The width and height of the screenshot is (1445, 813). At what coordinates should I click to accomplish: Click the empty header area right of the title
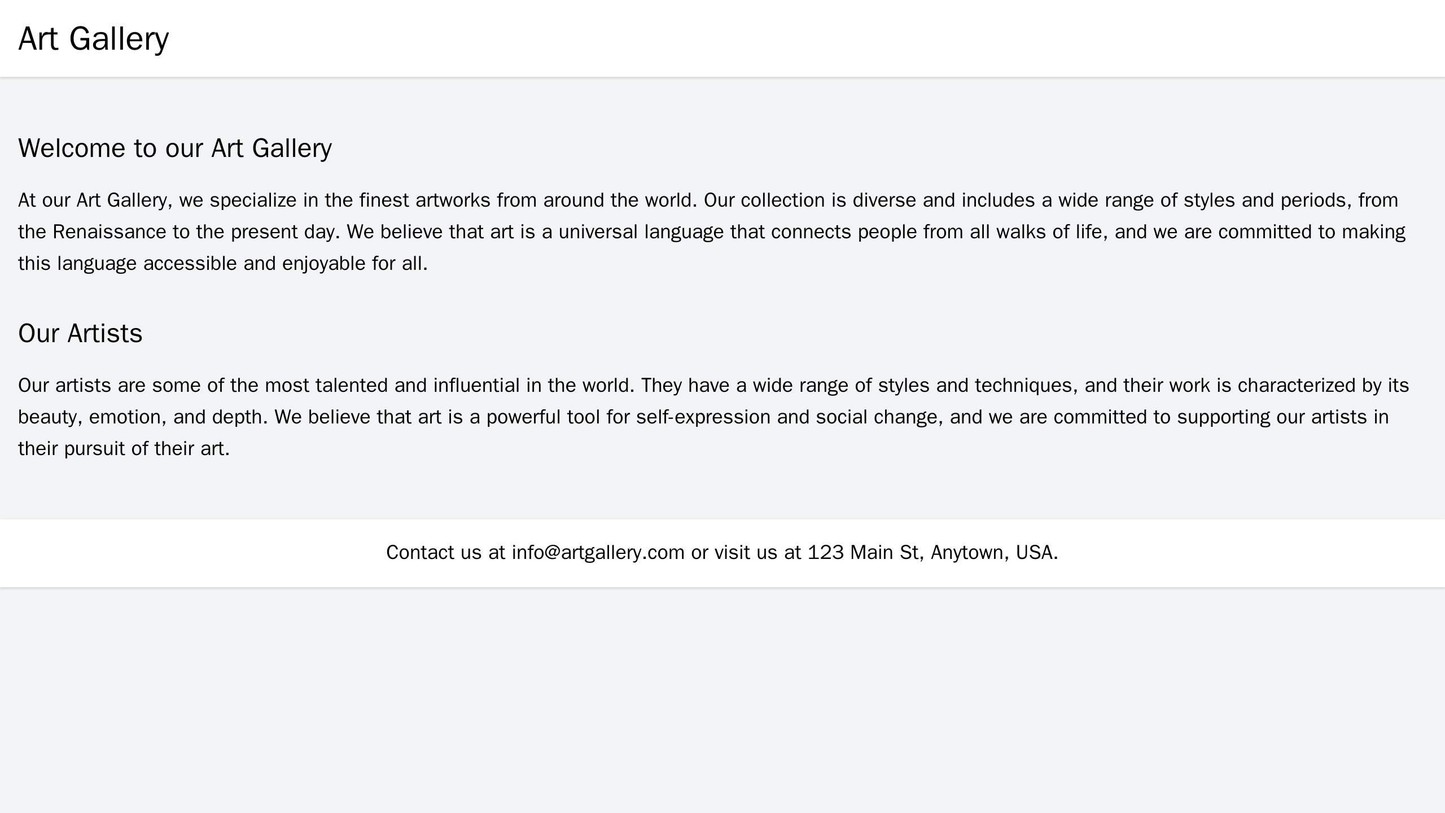point(800,39)
